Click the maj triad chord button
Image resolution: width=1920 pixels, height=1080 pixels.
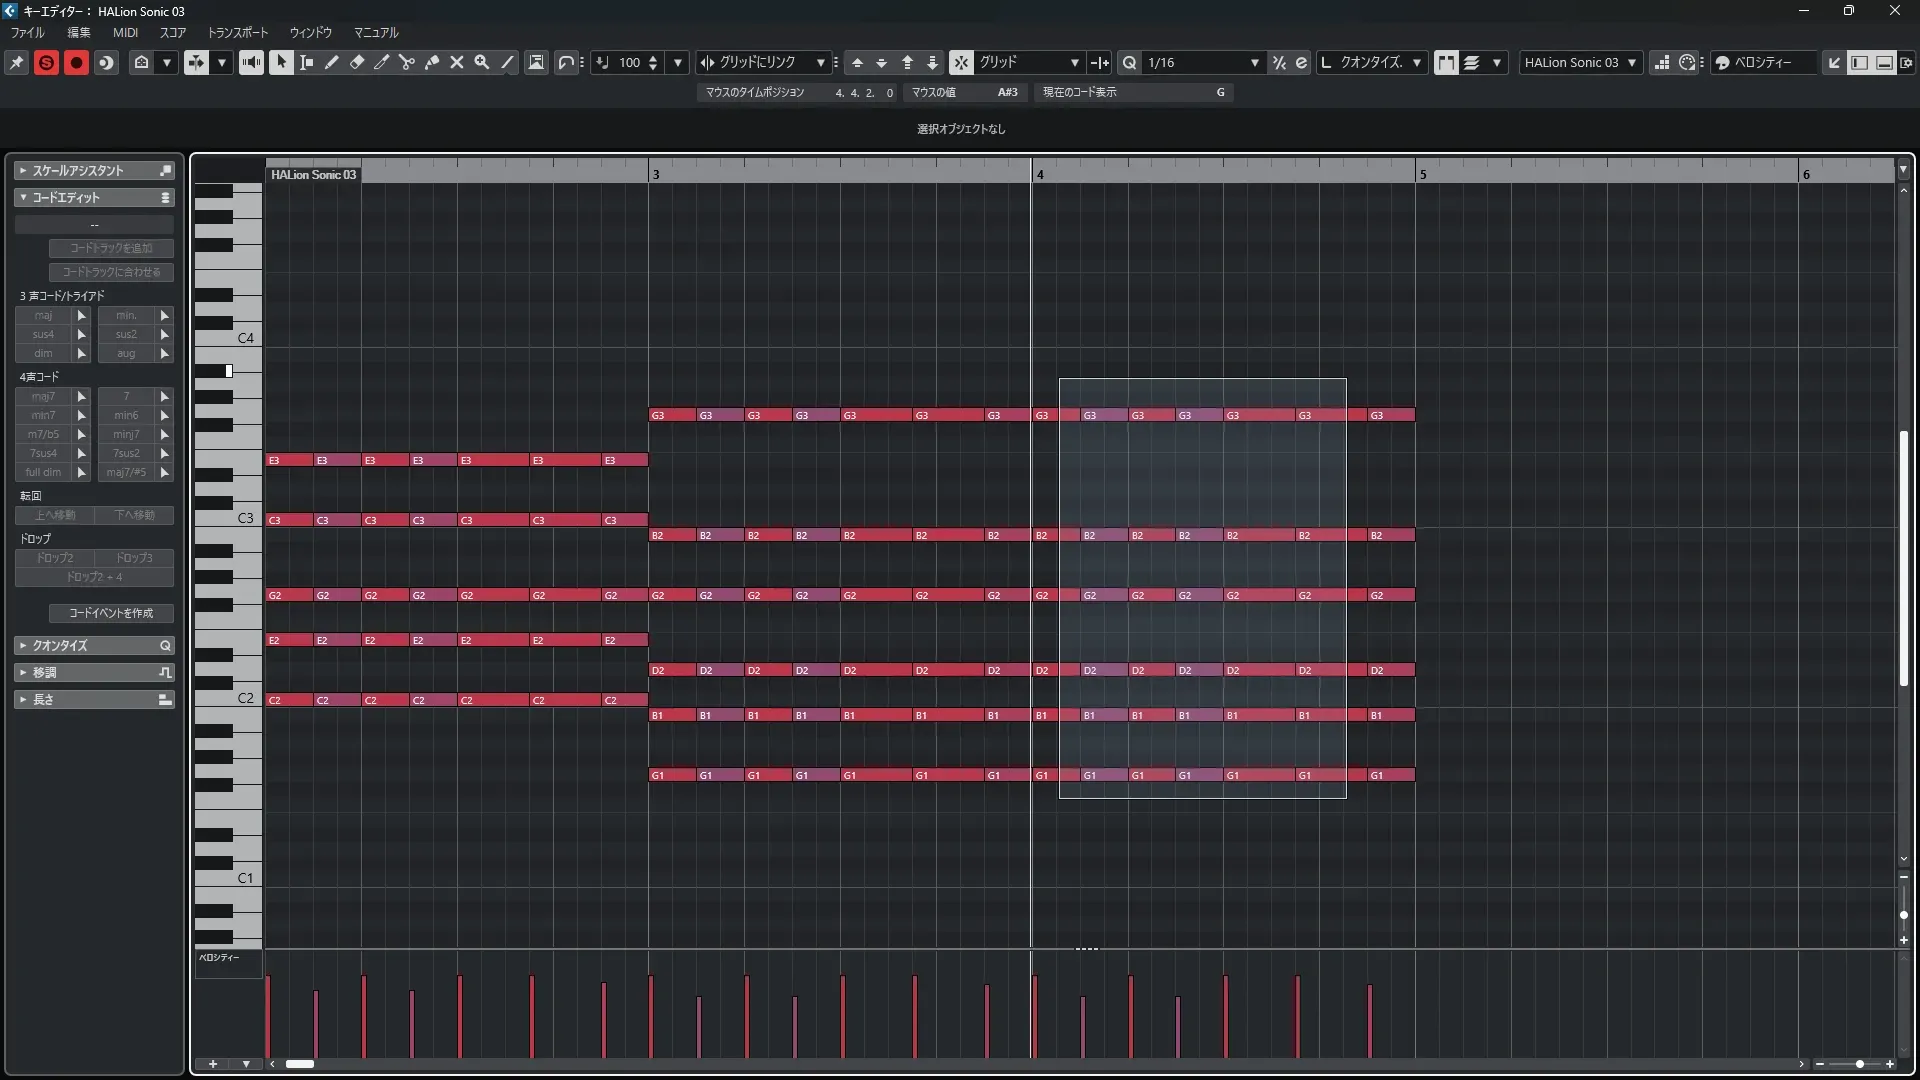(x=43, y=315)
